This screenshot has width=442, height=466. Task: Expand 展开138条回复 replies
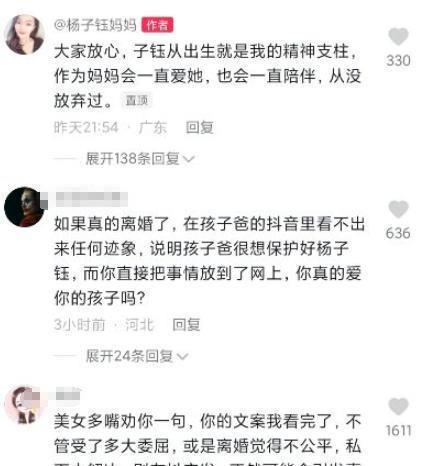pyautogui.click(x=133, y=159)
